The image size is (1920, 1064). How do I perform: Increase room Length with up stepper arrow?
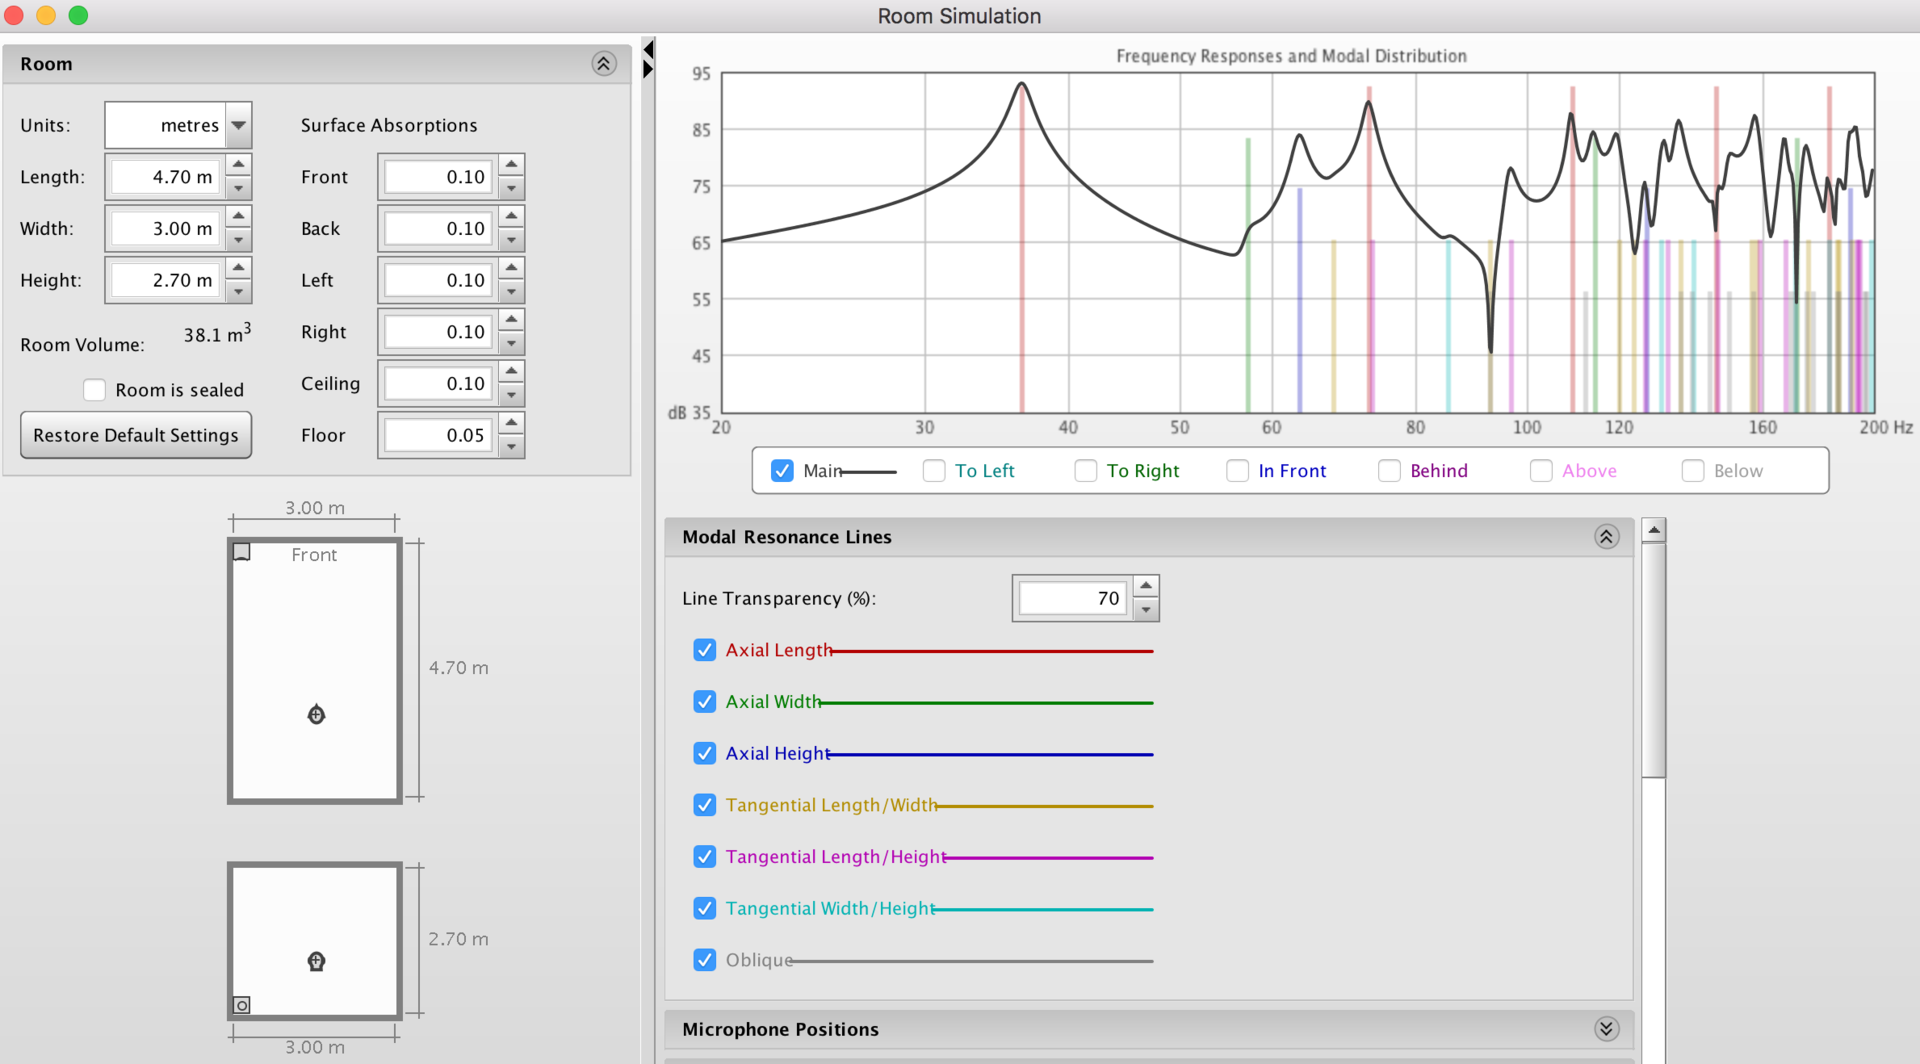pos(238,165)
